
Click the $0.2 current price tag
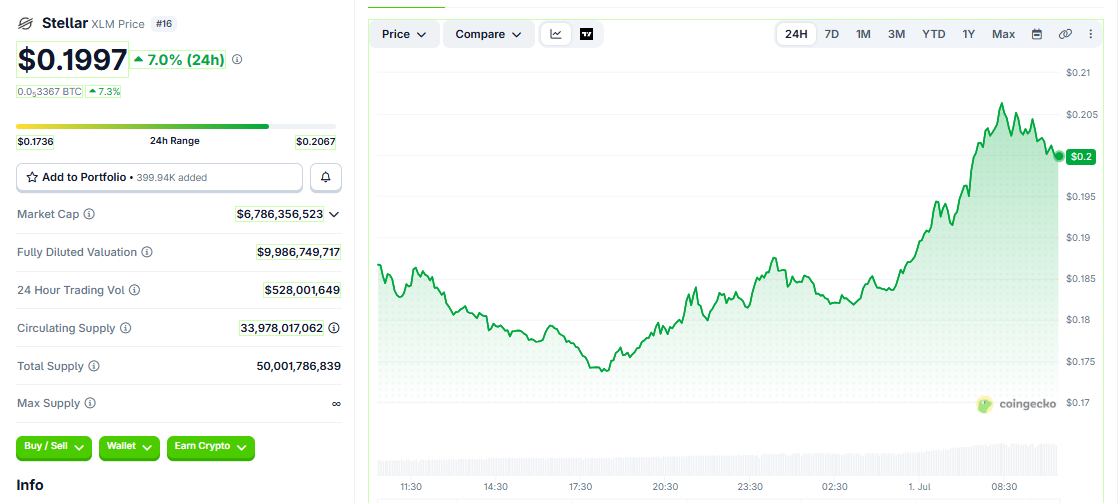pos(1081,157)
